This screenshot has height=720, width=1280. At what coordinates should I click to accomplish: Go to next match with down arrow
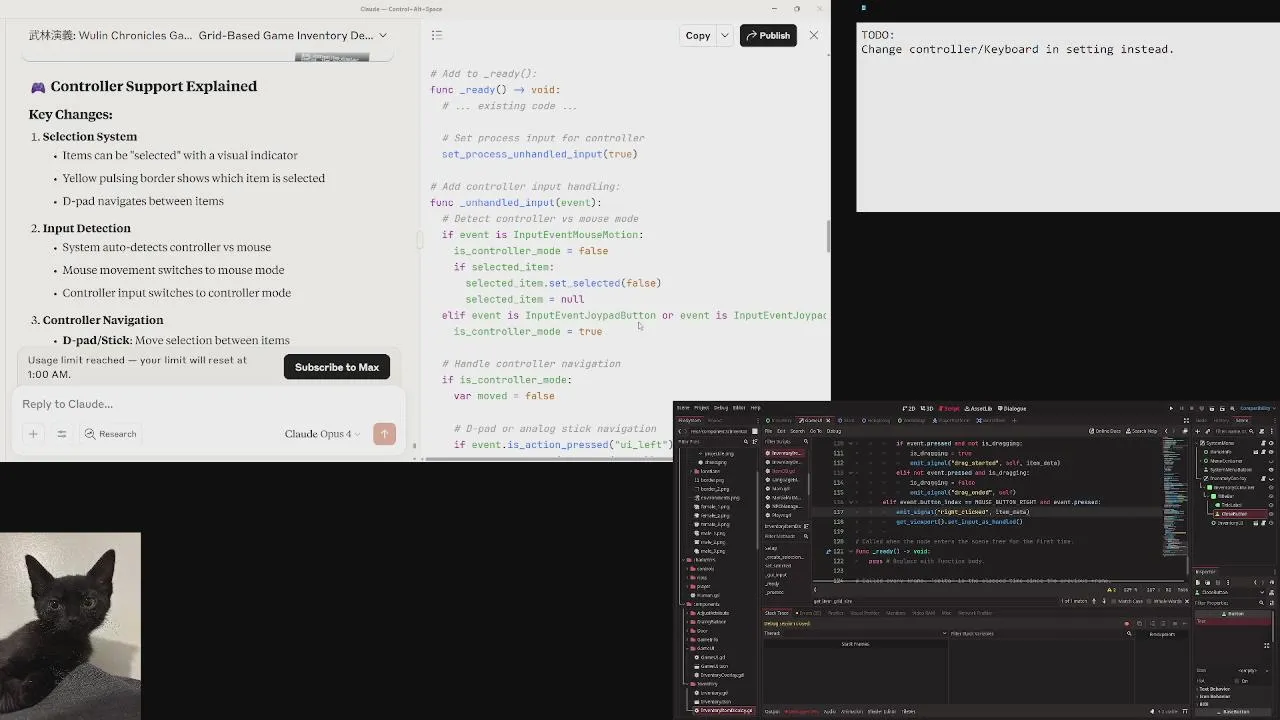click(1104, 601)
